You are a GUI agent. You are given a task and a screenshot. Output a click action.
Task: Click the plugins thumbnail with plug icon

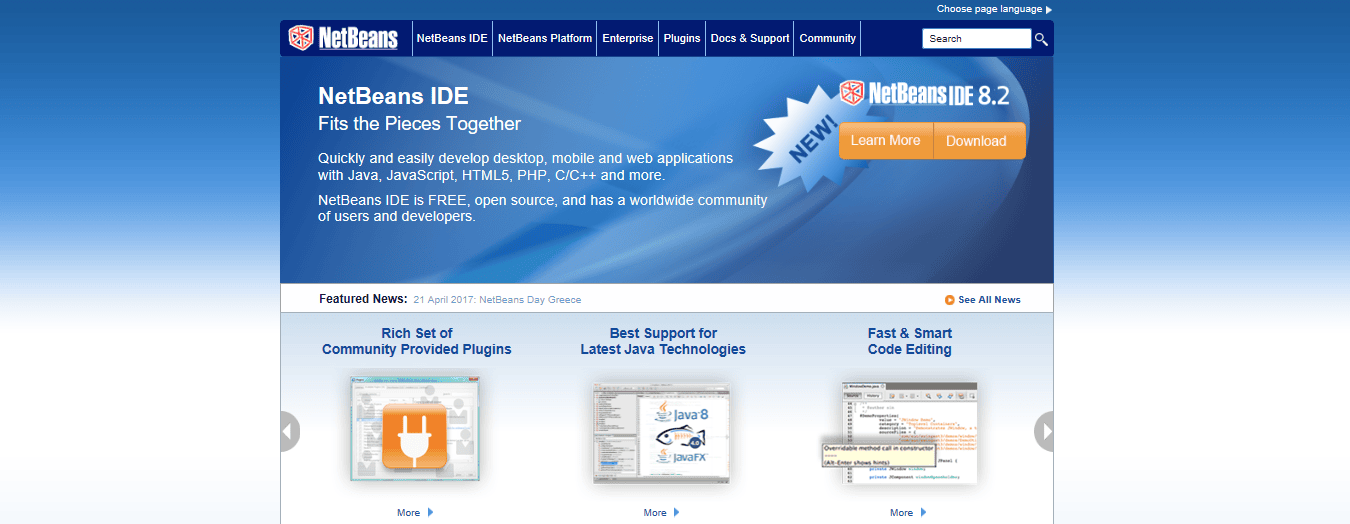[x=417, y=429]
